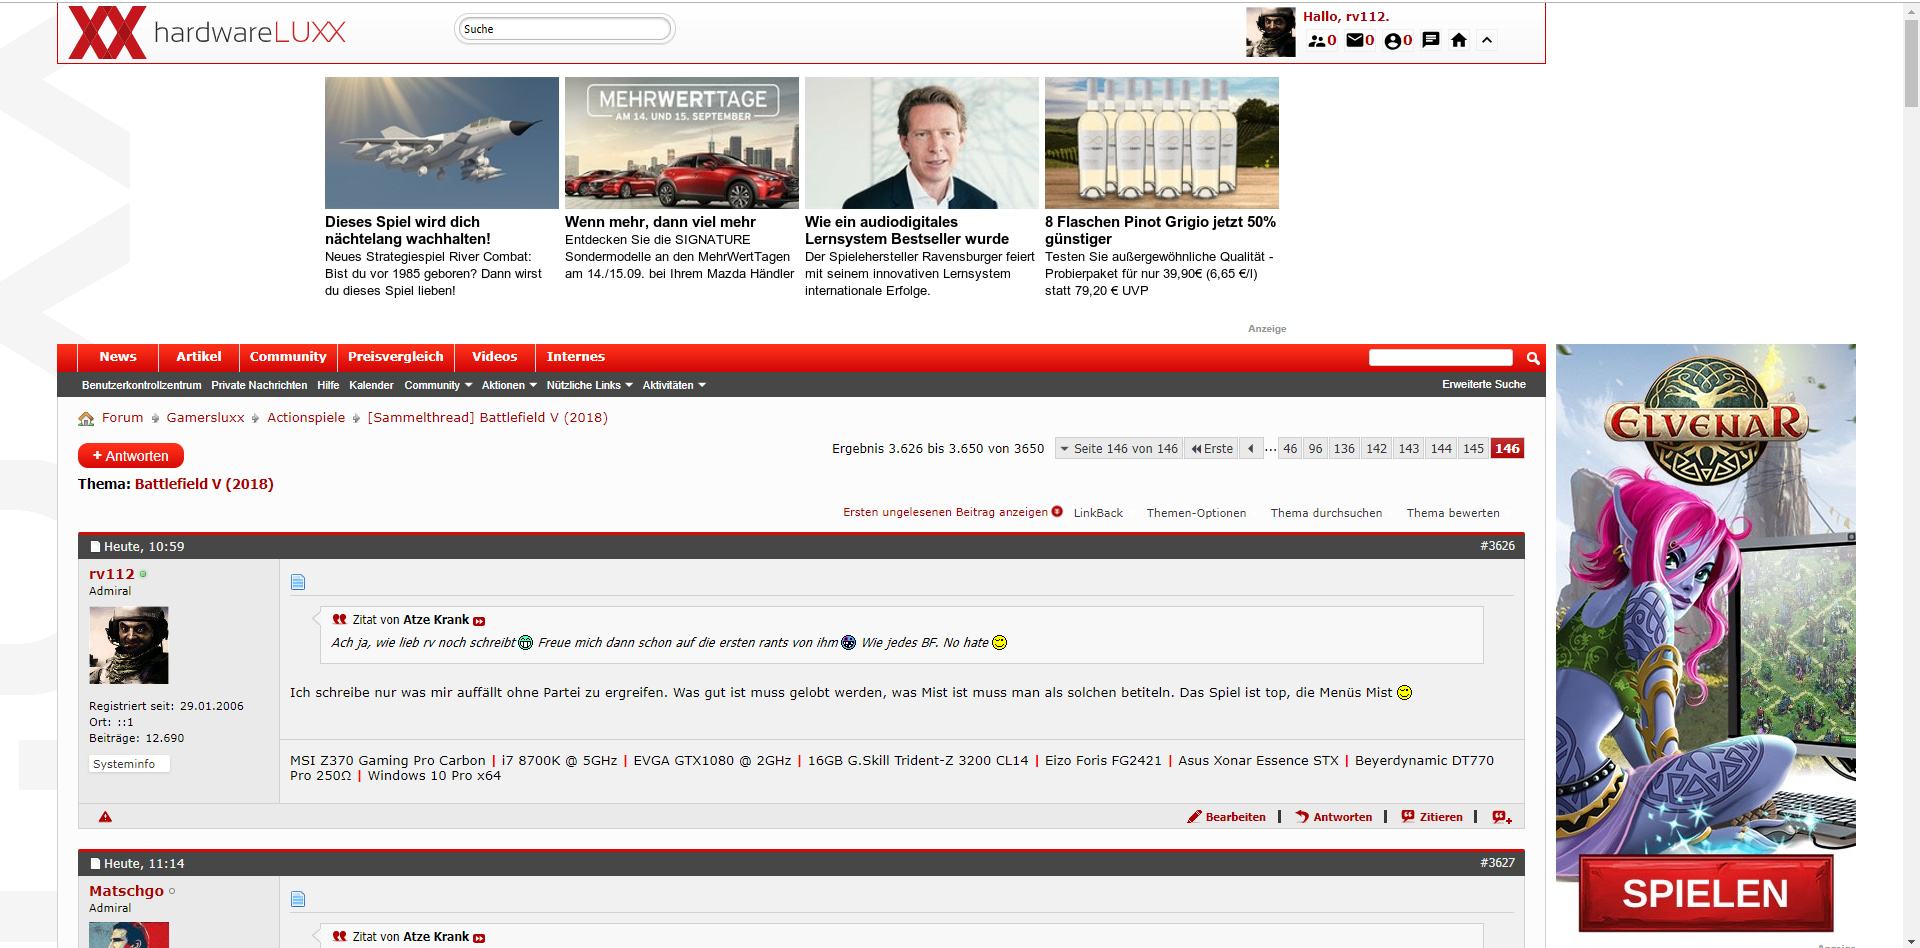Click Erweiterte Suche link
The width and height of the screenshot is (1920, 948).
[x=1484, y=384]
